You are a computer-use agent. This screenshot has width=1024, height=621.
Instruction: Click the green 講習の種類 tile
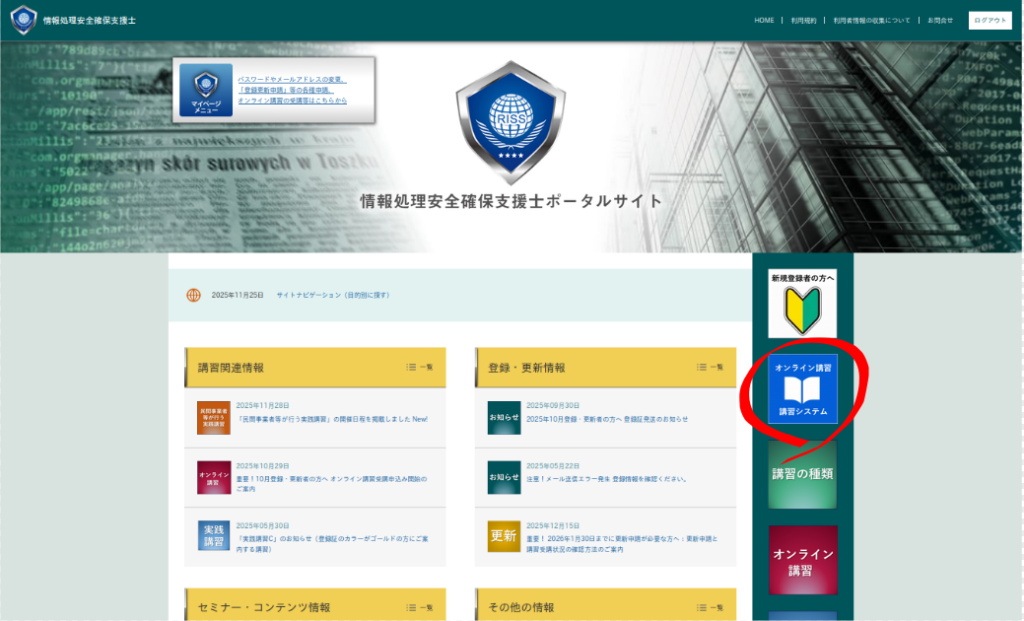(802, 475)
